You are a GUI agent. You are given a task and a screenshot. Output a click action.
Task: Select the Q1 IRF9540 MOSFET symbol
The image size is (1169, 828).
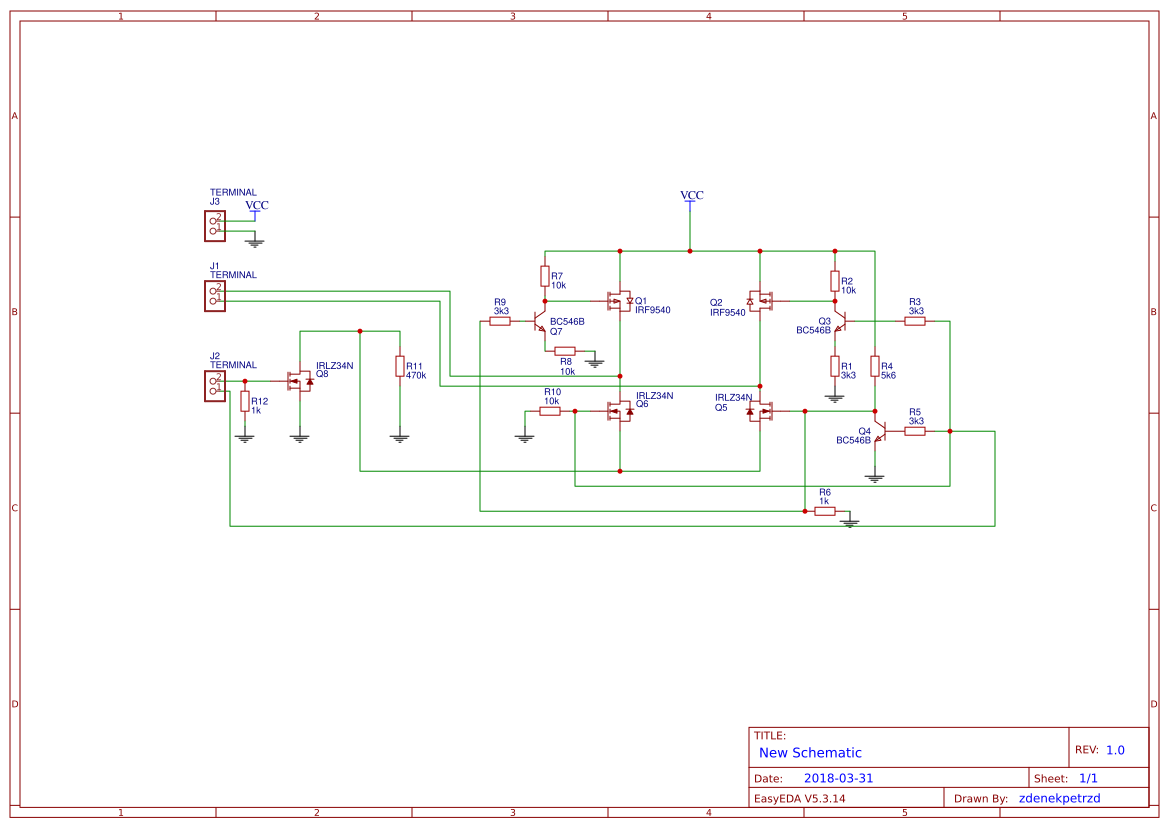click(x=618, y=300)
